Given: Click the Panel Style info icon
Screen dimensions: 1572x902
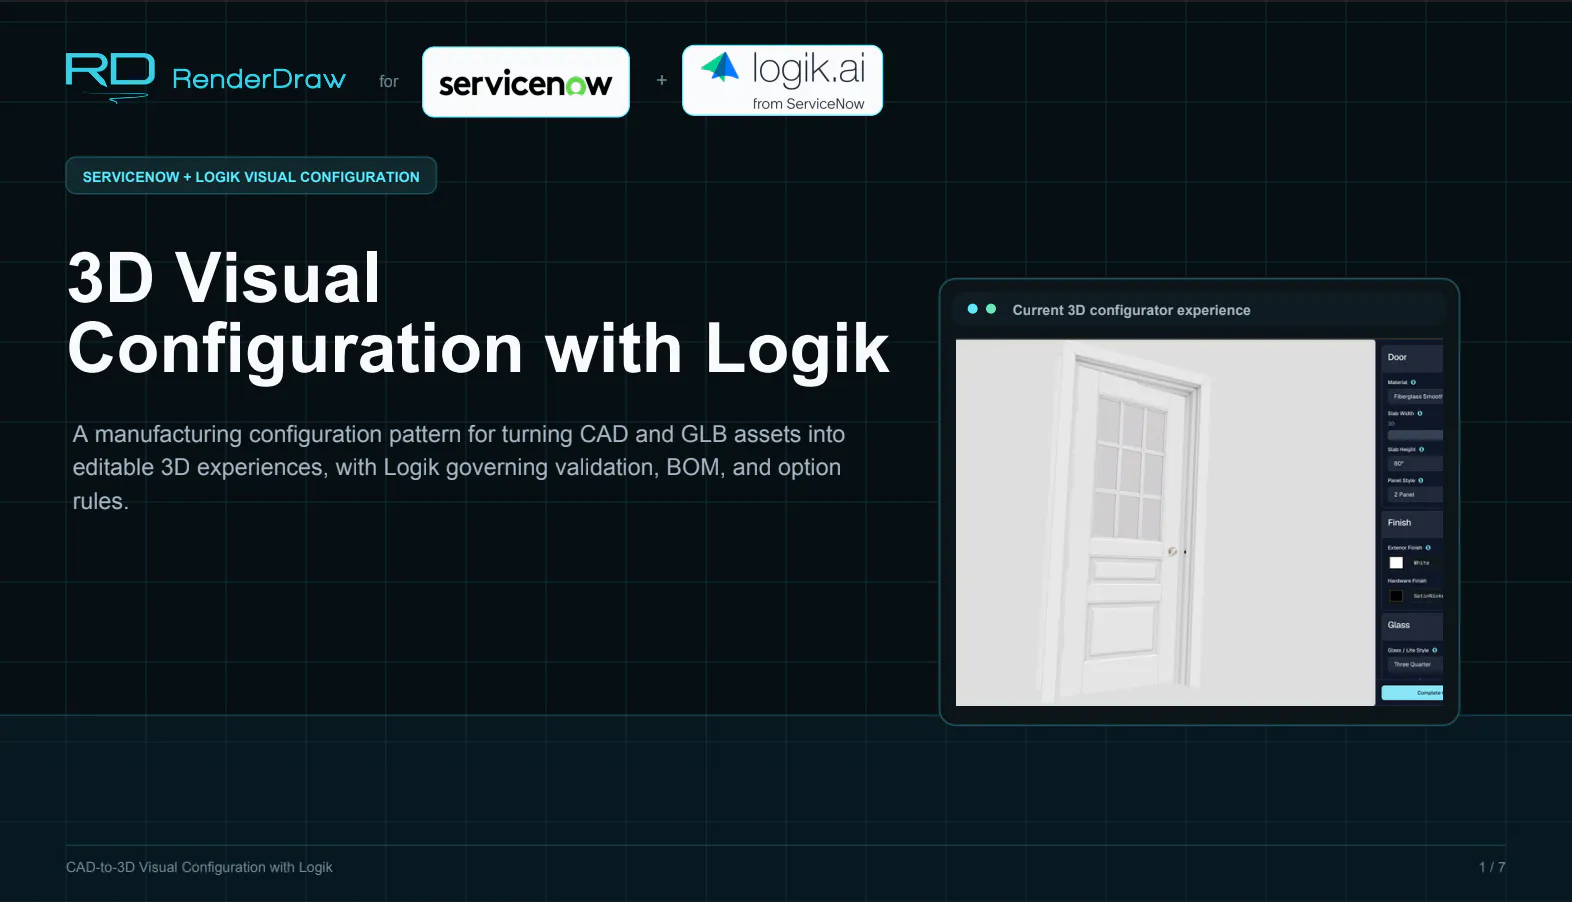Looking at the screenshot, I should coord(1420,480).
